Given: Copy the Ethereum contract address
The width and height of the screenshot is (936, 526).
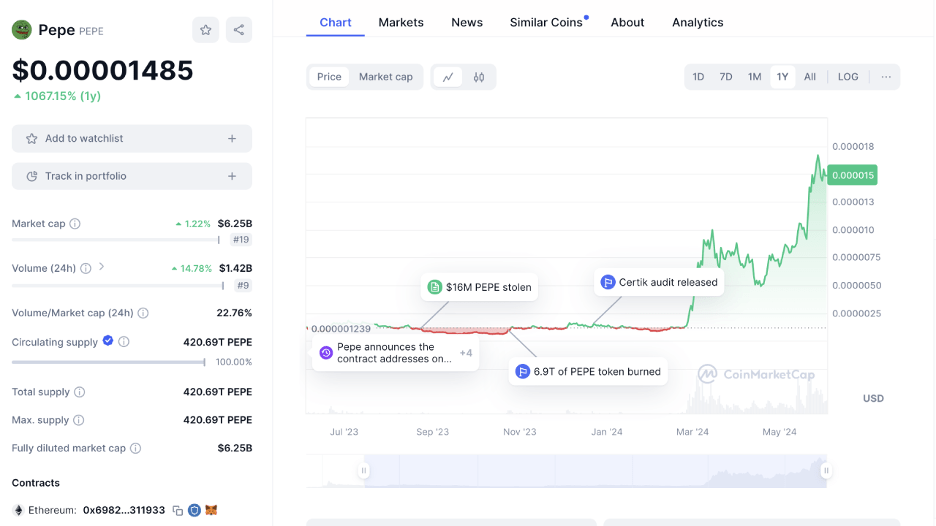Looking at the screenshot, I should tap(177, 510).
